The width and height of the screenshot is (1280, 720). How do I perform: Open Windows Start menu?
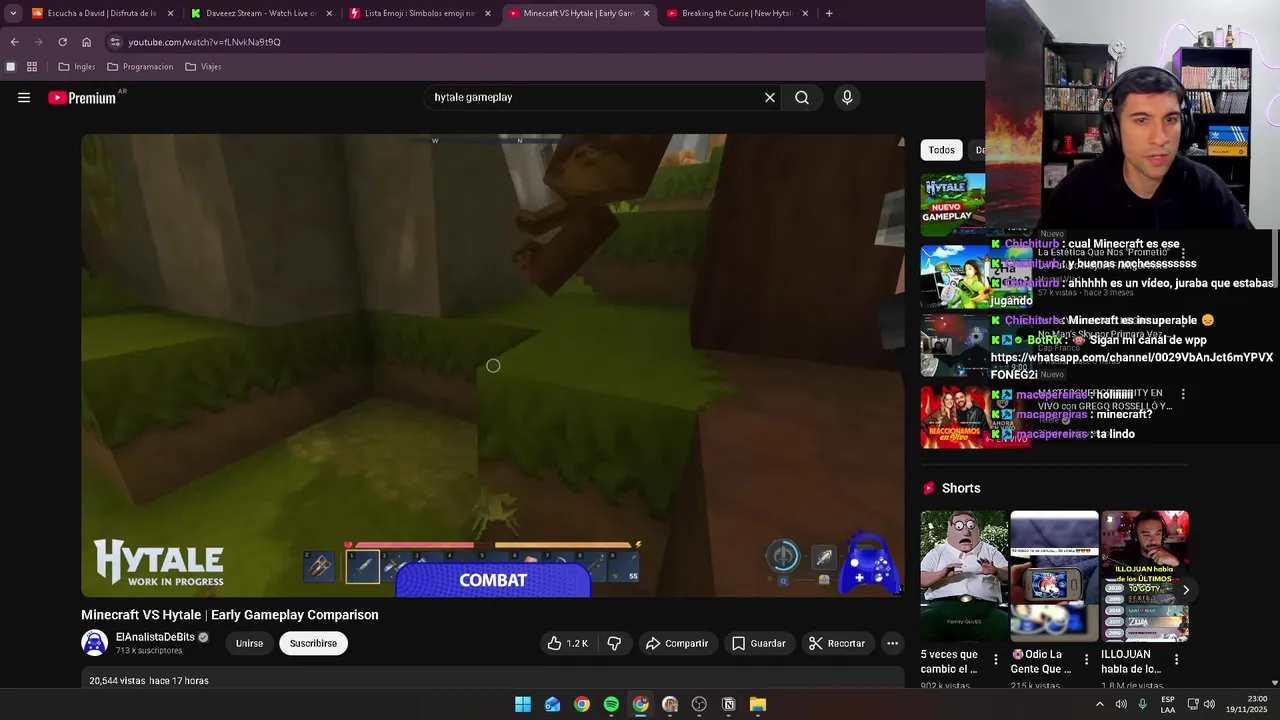click(523, 704)
